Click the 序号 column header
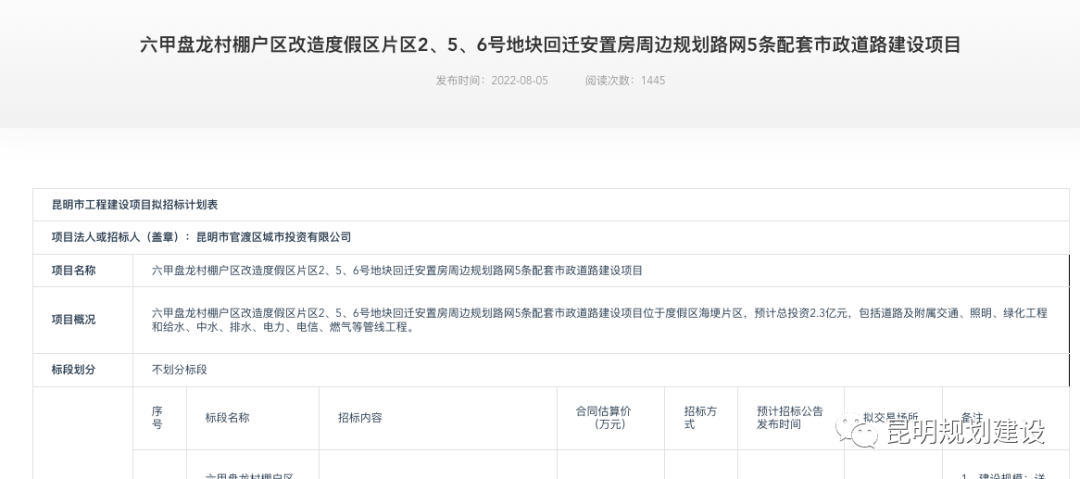Image resolution: width=1080 pixels, height=479 pixels. pos(157,418)
